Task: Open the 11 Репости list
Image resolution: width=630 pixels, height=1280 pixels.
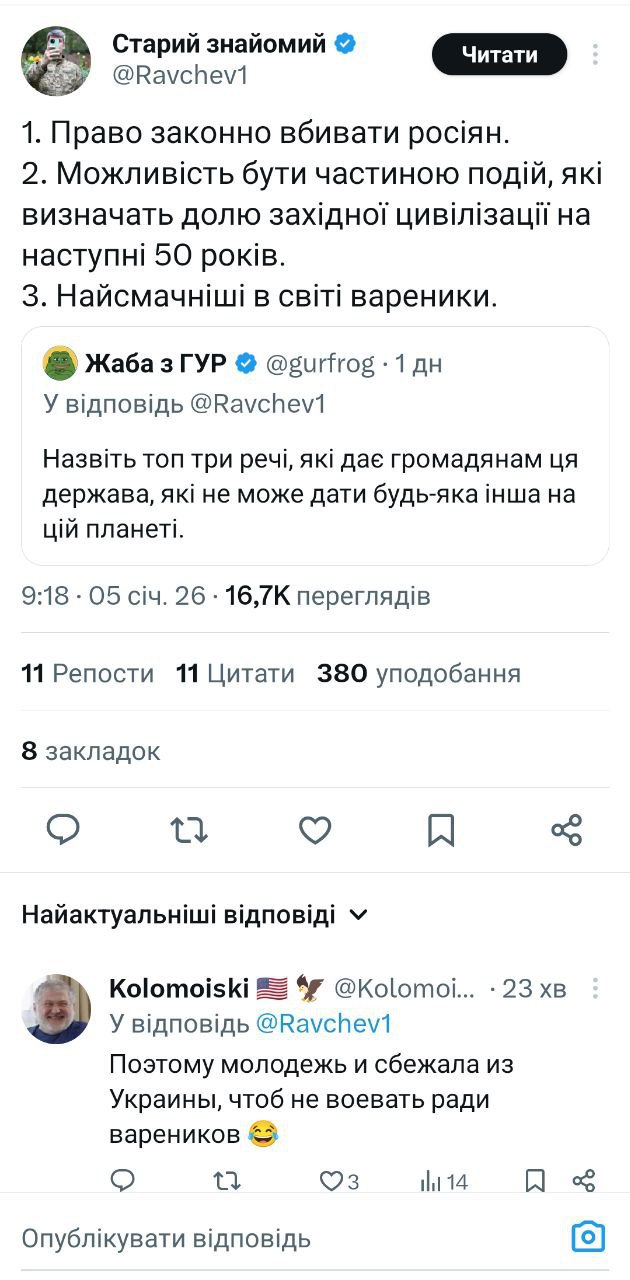Action: pos(88,674)
